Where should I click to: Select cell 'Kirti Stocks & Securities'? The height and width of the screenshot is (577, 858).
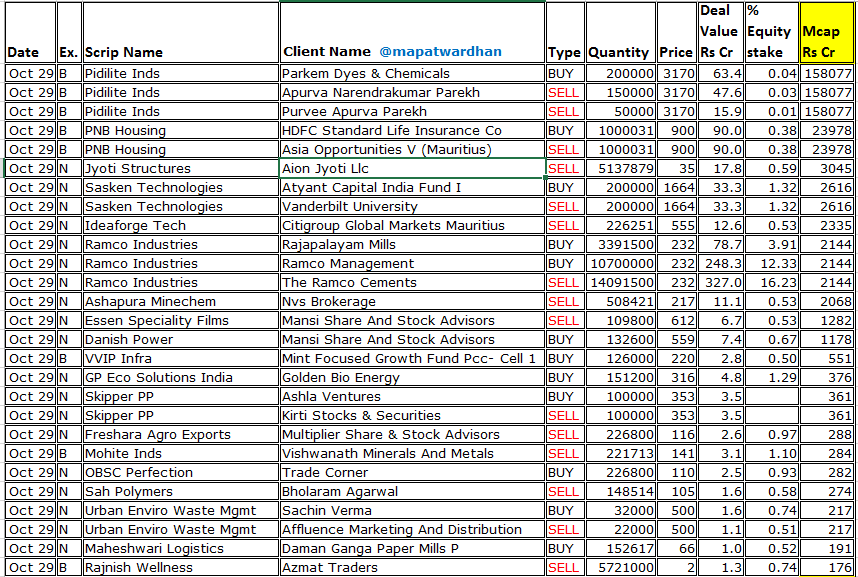click(412, 416)
